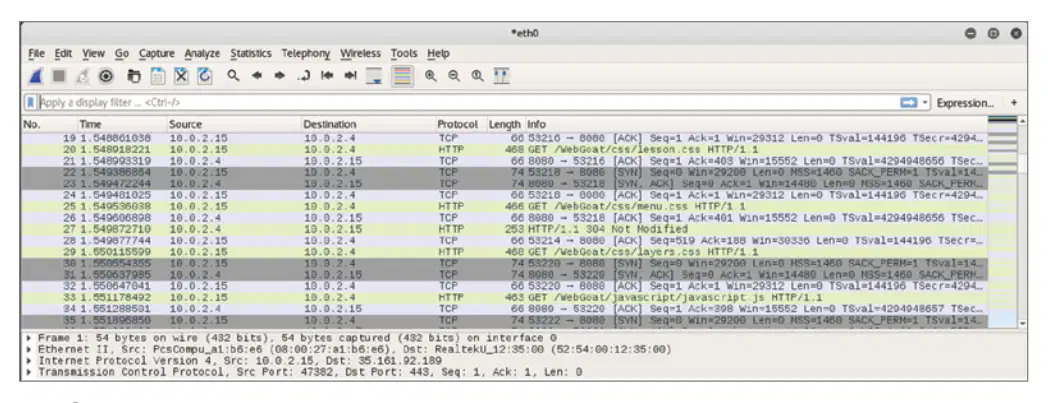This screenshot has height=403, width=1048.
Task: Zoom out the packet text
Action: point(454,76)
